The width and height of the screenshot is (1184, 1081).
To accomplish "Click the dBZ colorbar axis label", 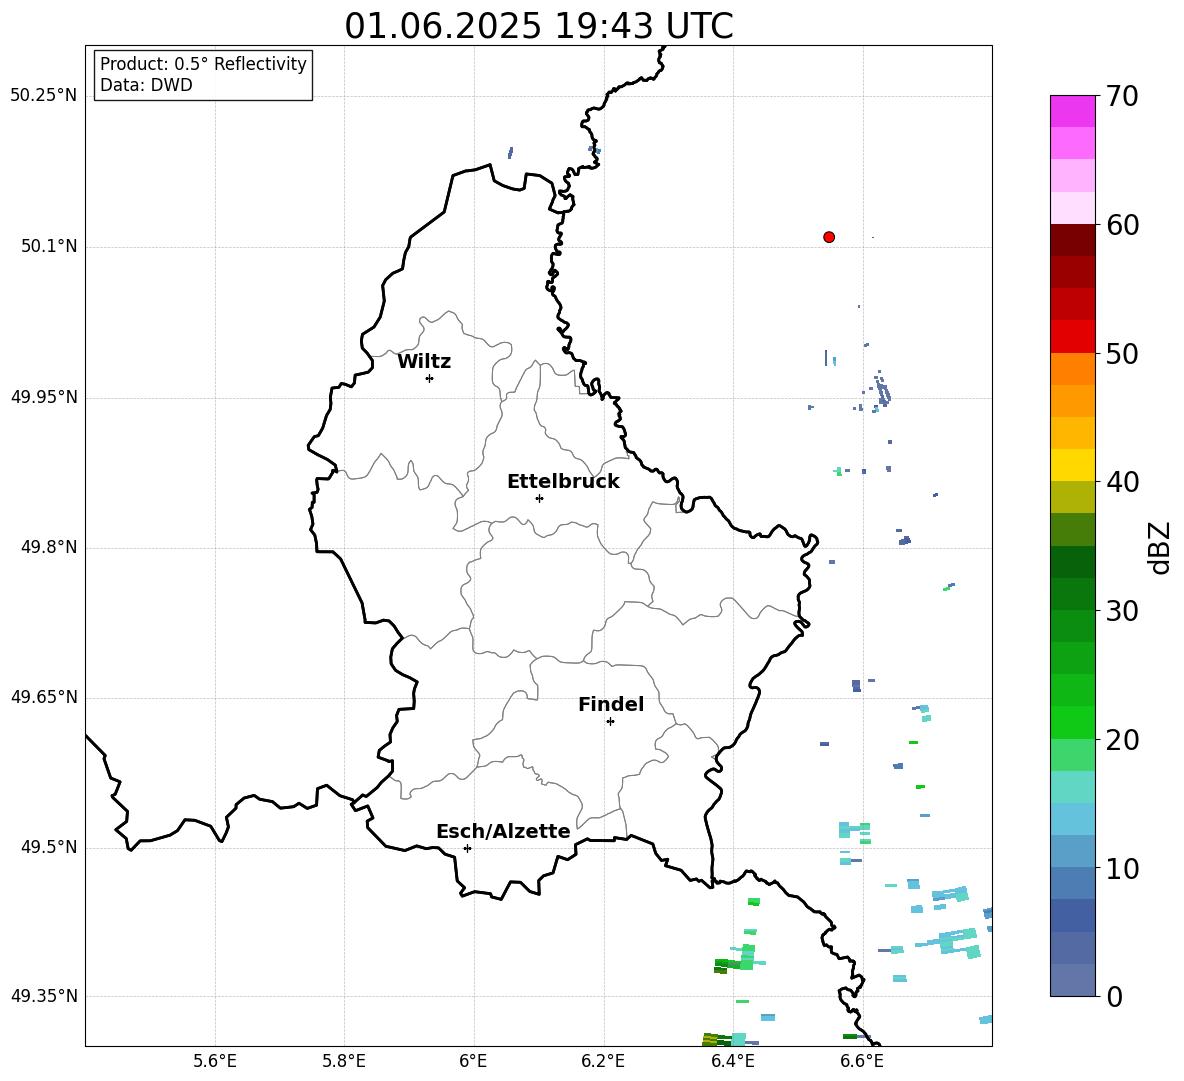I will point(1161,547).
